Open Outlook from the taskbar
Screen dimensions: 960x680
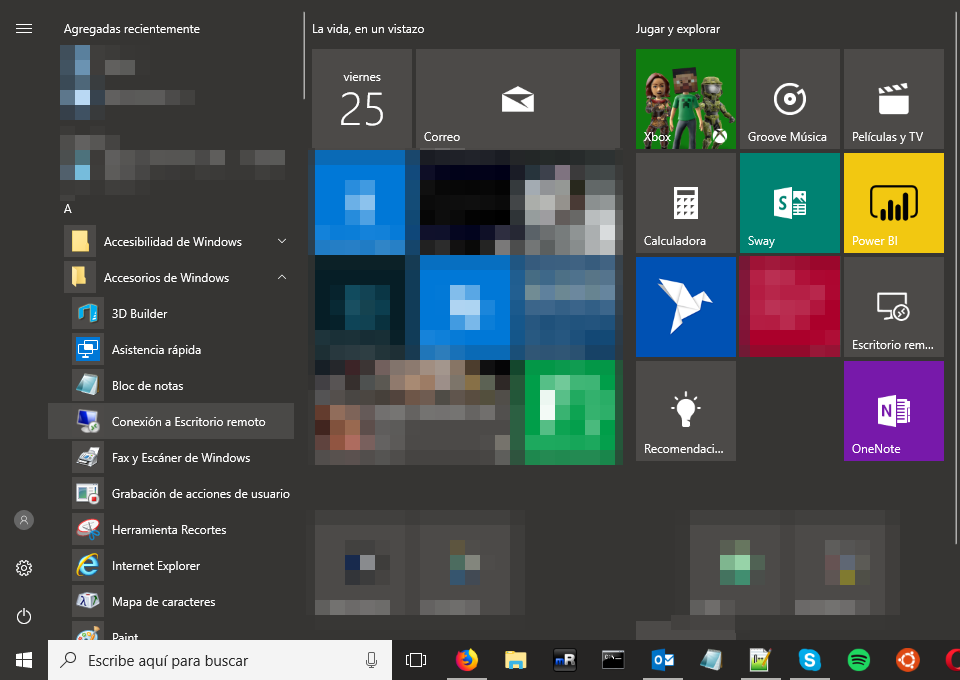(662, 660)
